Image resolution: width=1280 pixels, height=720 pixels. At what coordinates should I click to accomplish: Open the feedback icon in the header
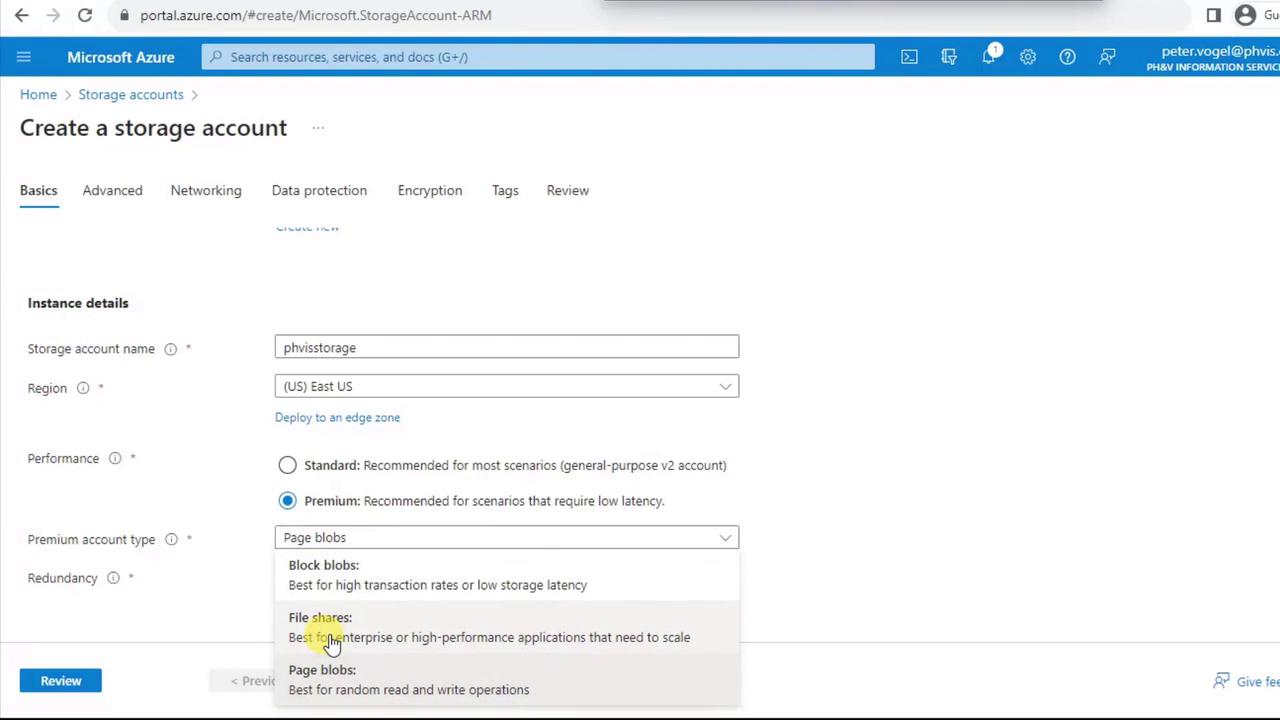point(1107,57)
